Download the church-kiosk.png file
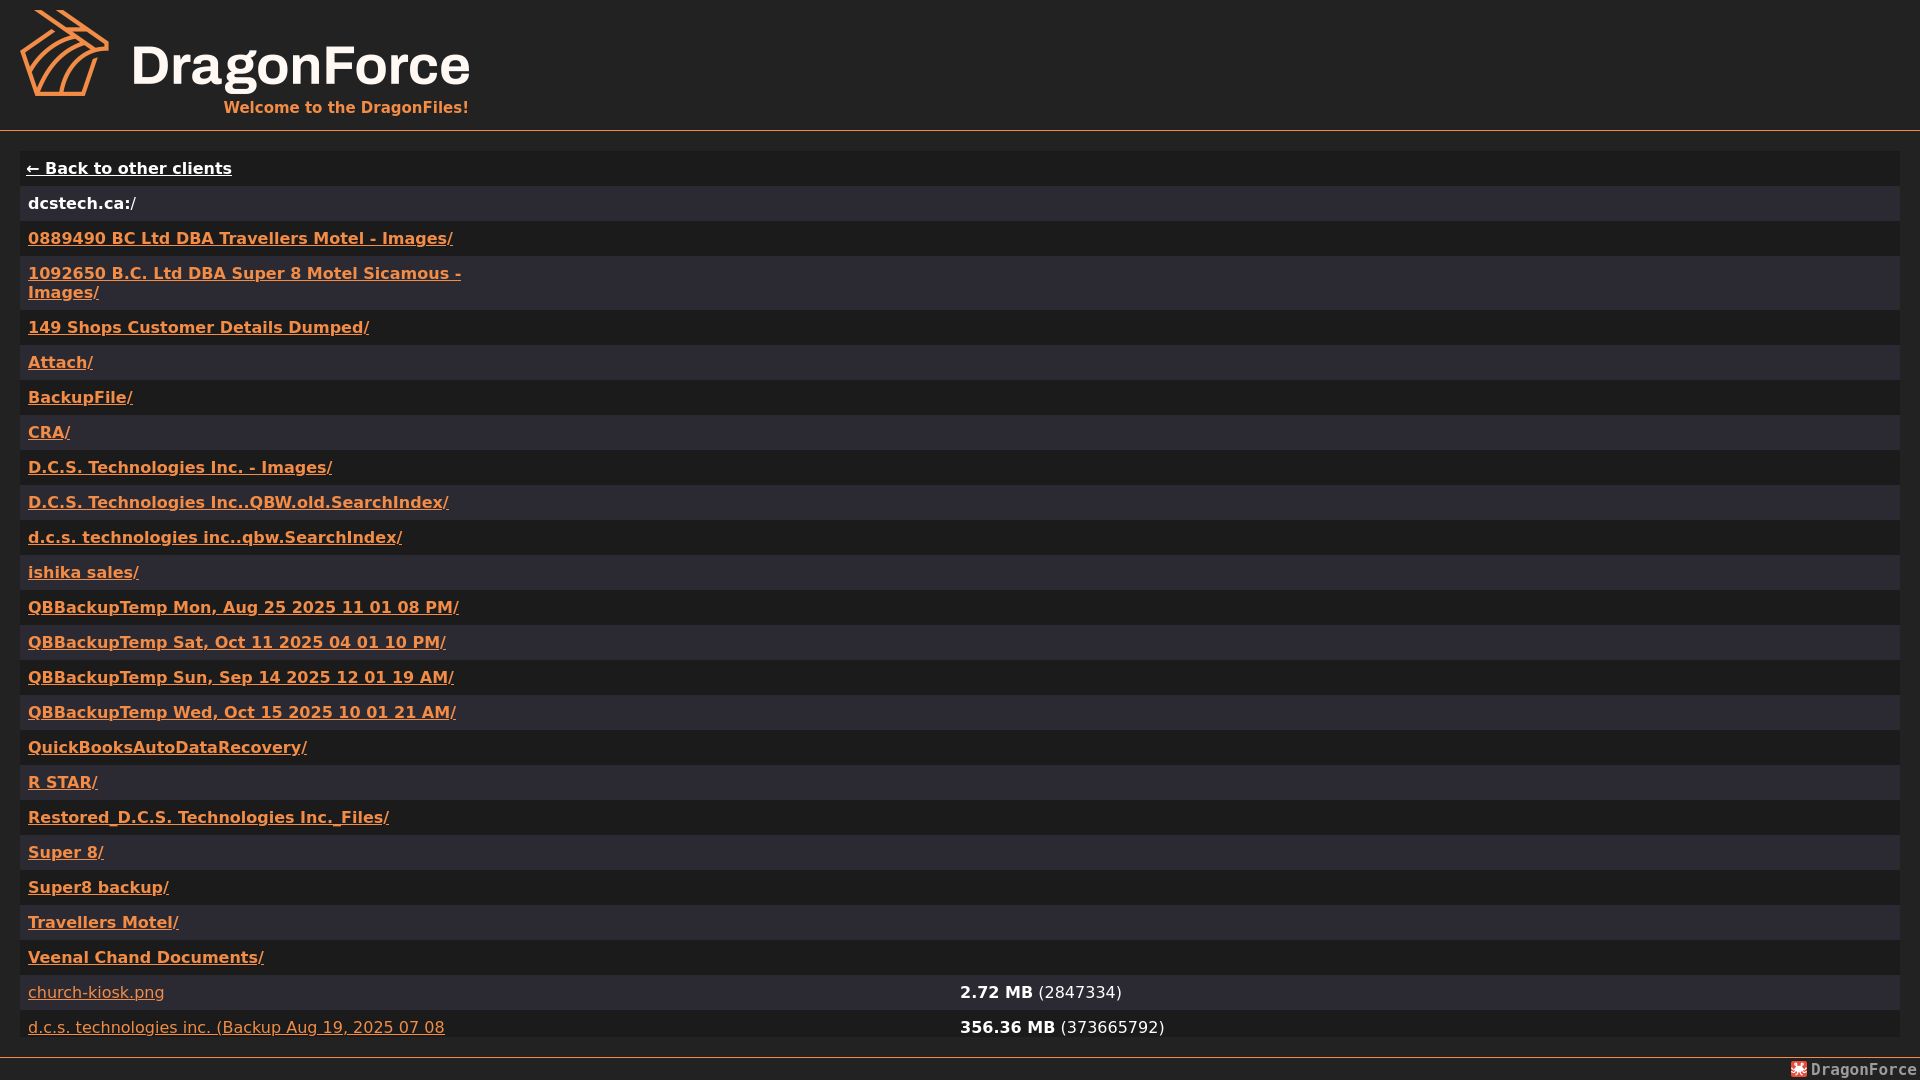Viewport: 1920px width, 1080px height. click(x=96, y=992)
